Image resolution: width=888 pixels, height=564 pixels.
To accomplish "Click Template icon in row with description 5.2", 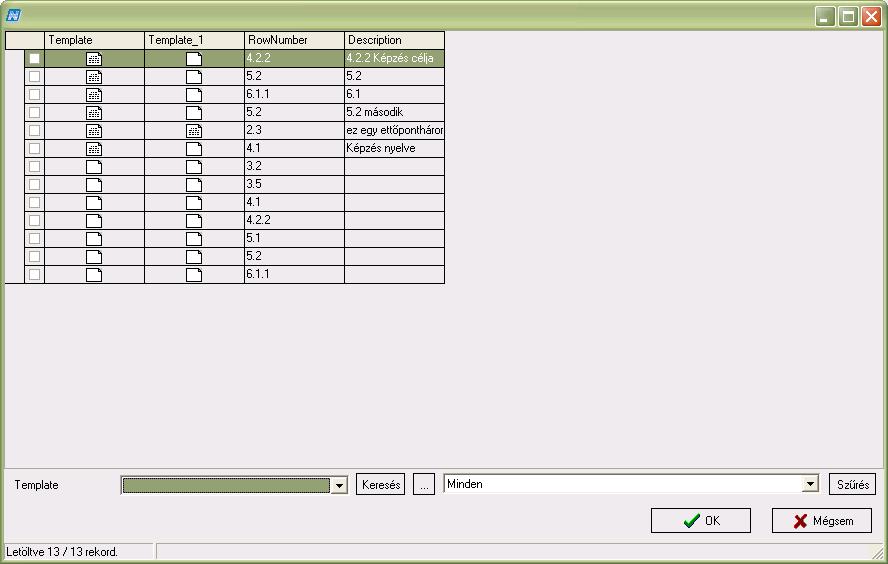I will pos(94,76).
